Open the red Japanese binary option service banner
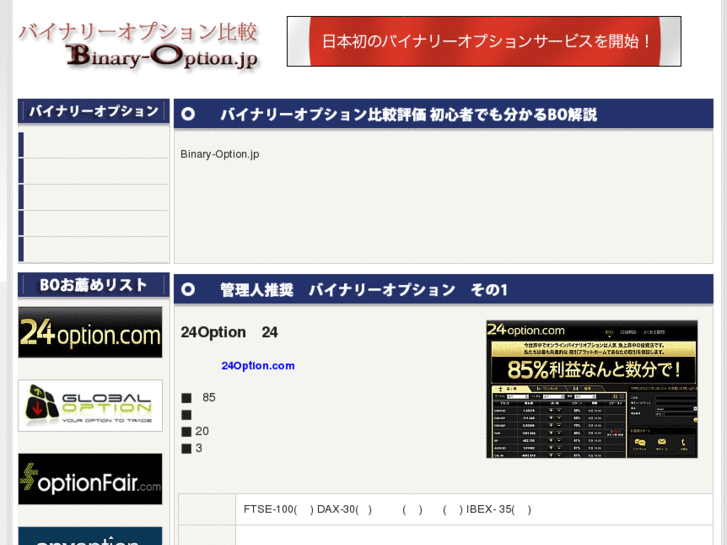Screen dimensions: 727x545 point(484,41)
